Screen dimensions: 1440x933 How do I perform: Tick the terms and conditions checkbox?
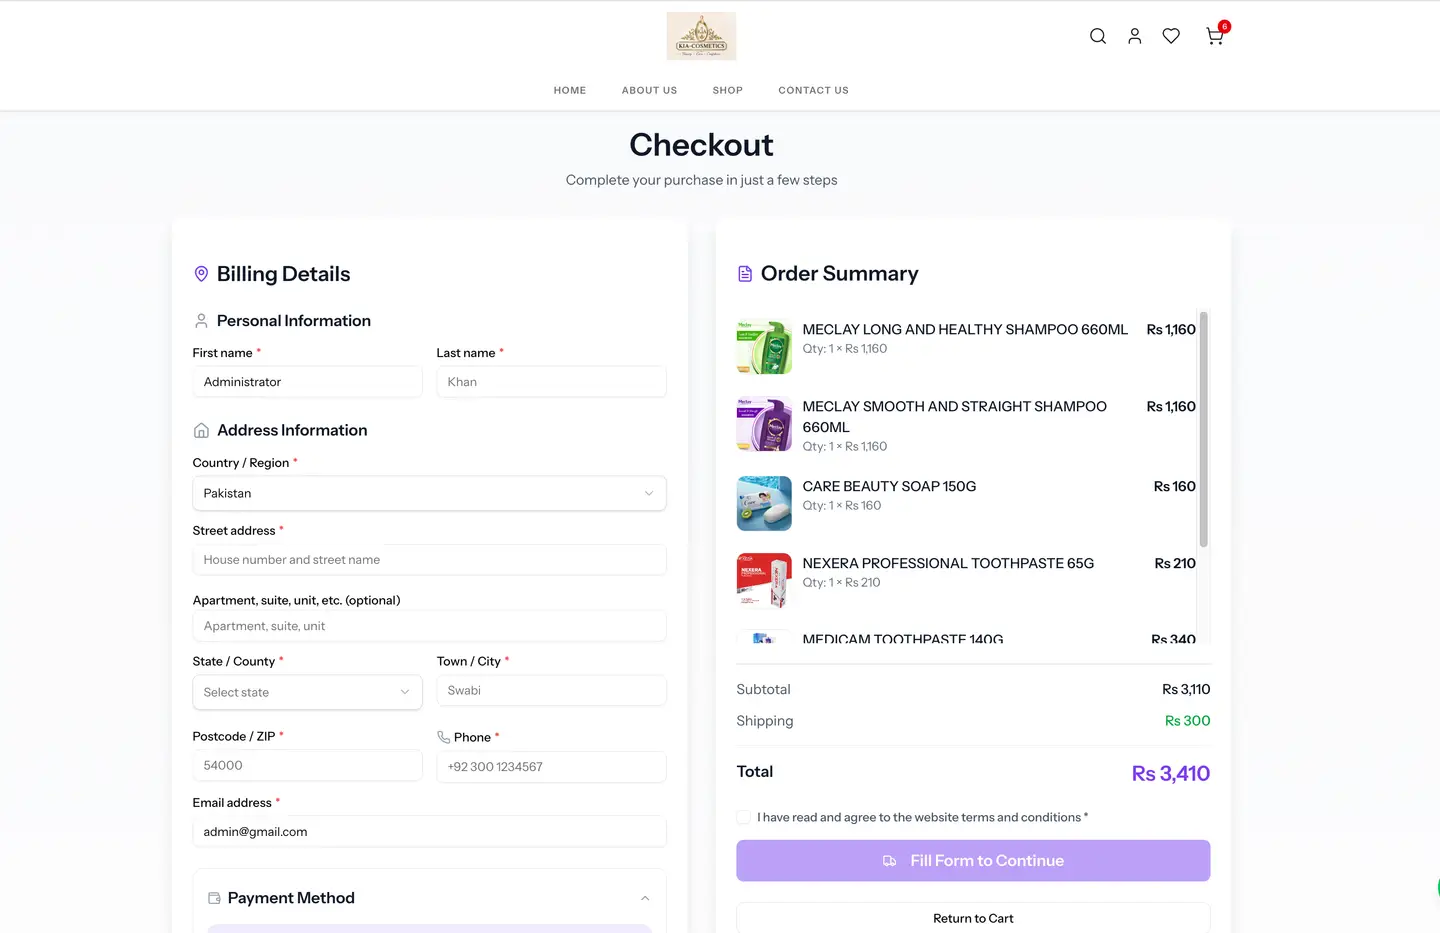tap(744, 817)
